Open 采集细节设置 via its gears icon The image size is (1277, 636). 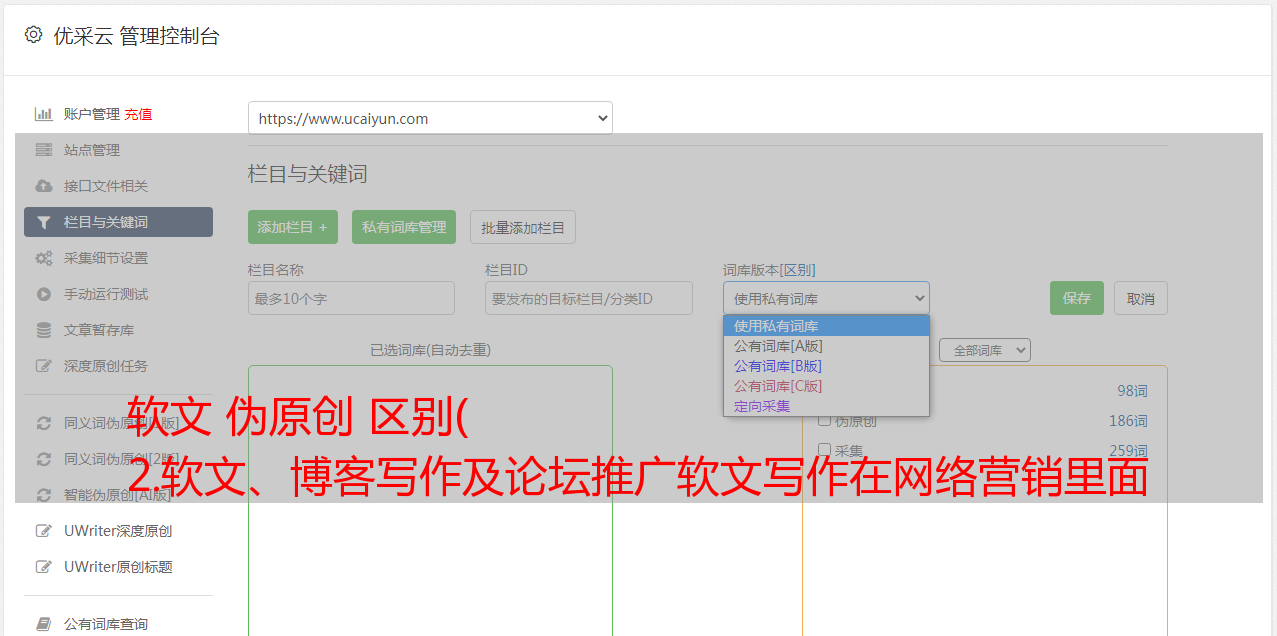pos(43,258)
